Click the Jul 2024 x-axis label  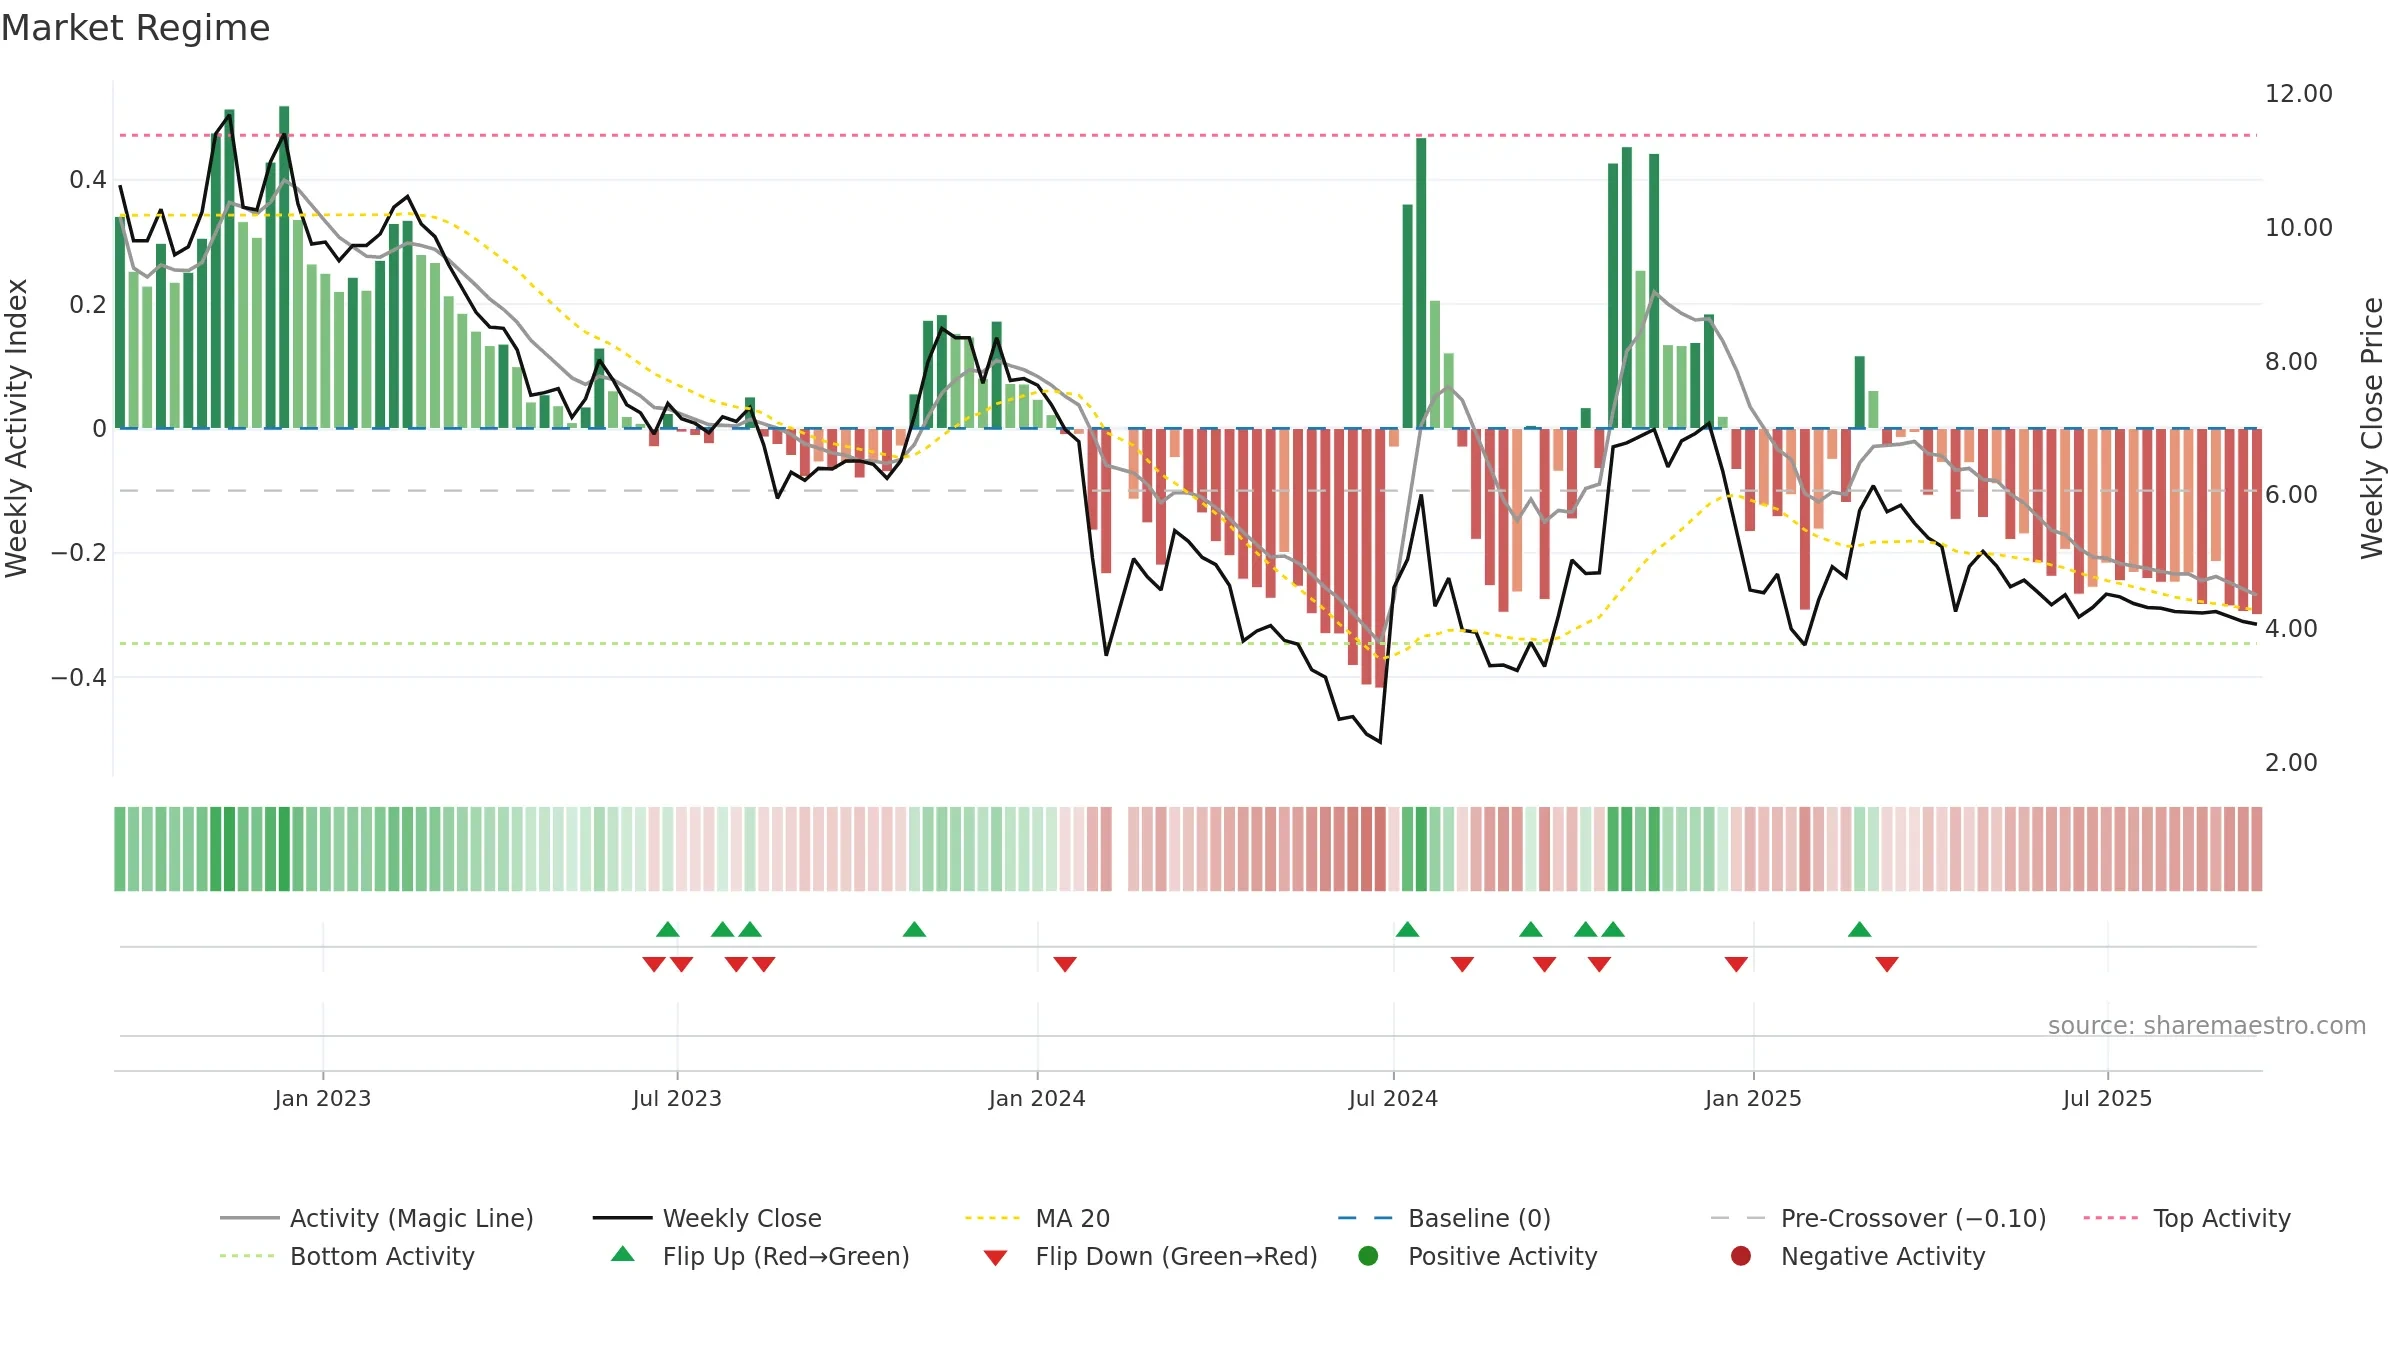1393,1098
